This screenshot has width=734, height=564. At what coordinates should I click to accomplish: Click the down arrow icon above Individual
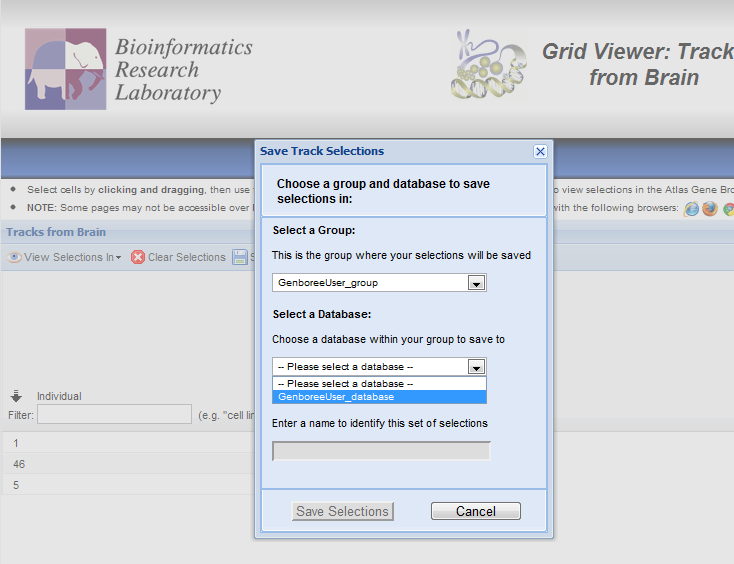point(17,396)
